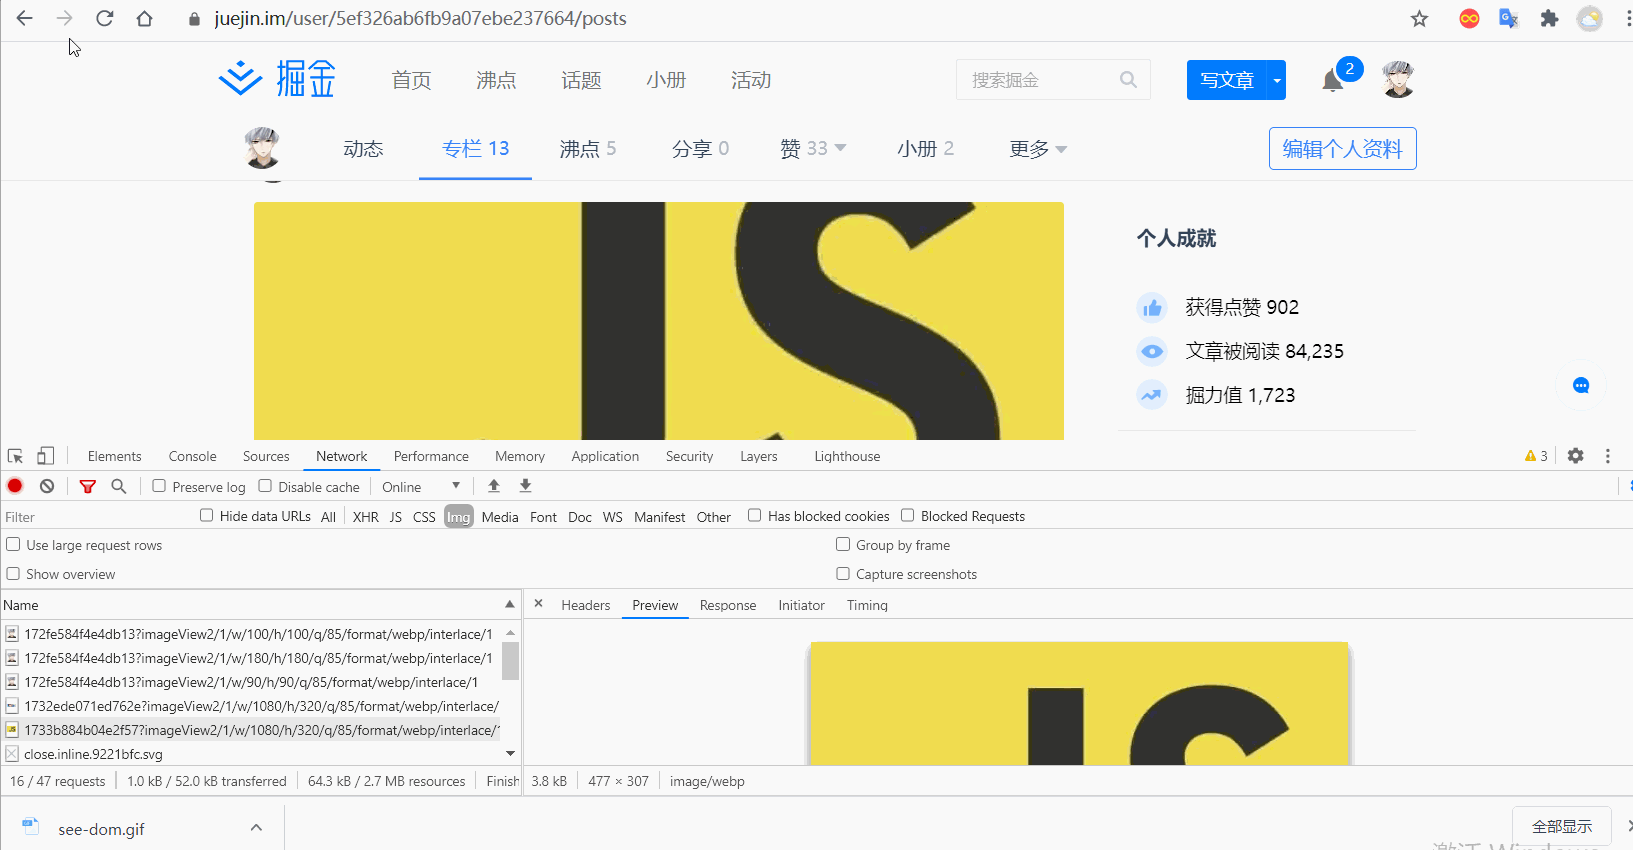Viewport: 1633px width, 850px height.
Task: Sort requests via the Name column header
Action: tap(260, 605)
